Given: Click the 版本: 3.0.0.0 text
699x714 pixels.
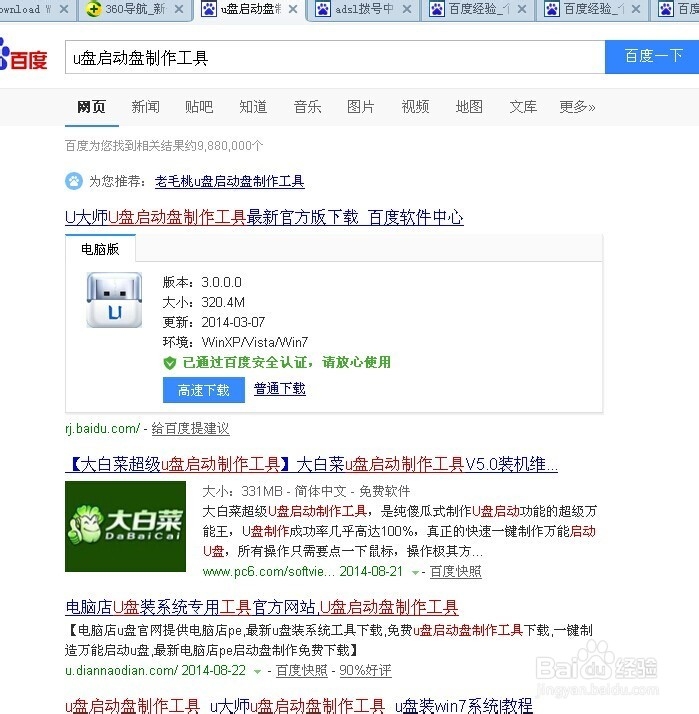Looking at the screenshot, I should (202, 282).
